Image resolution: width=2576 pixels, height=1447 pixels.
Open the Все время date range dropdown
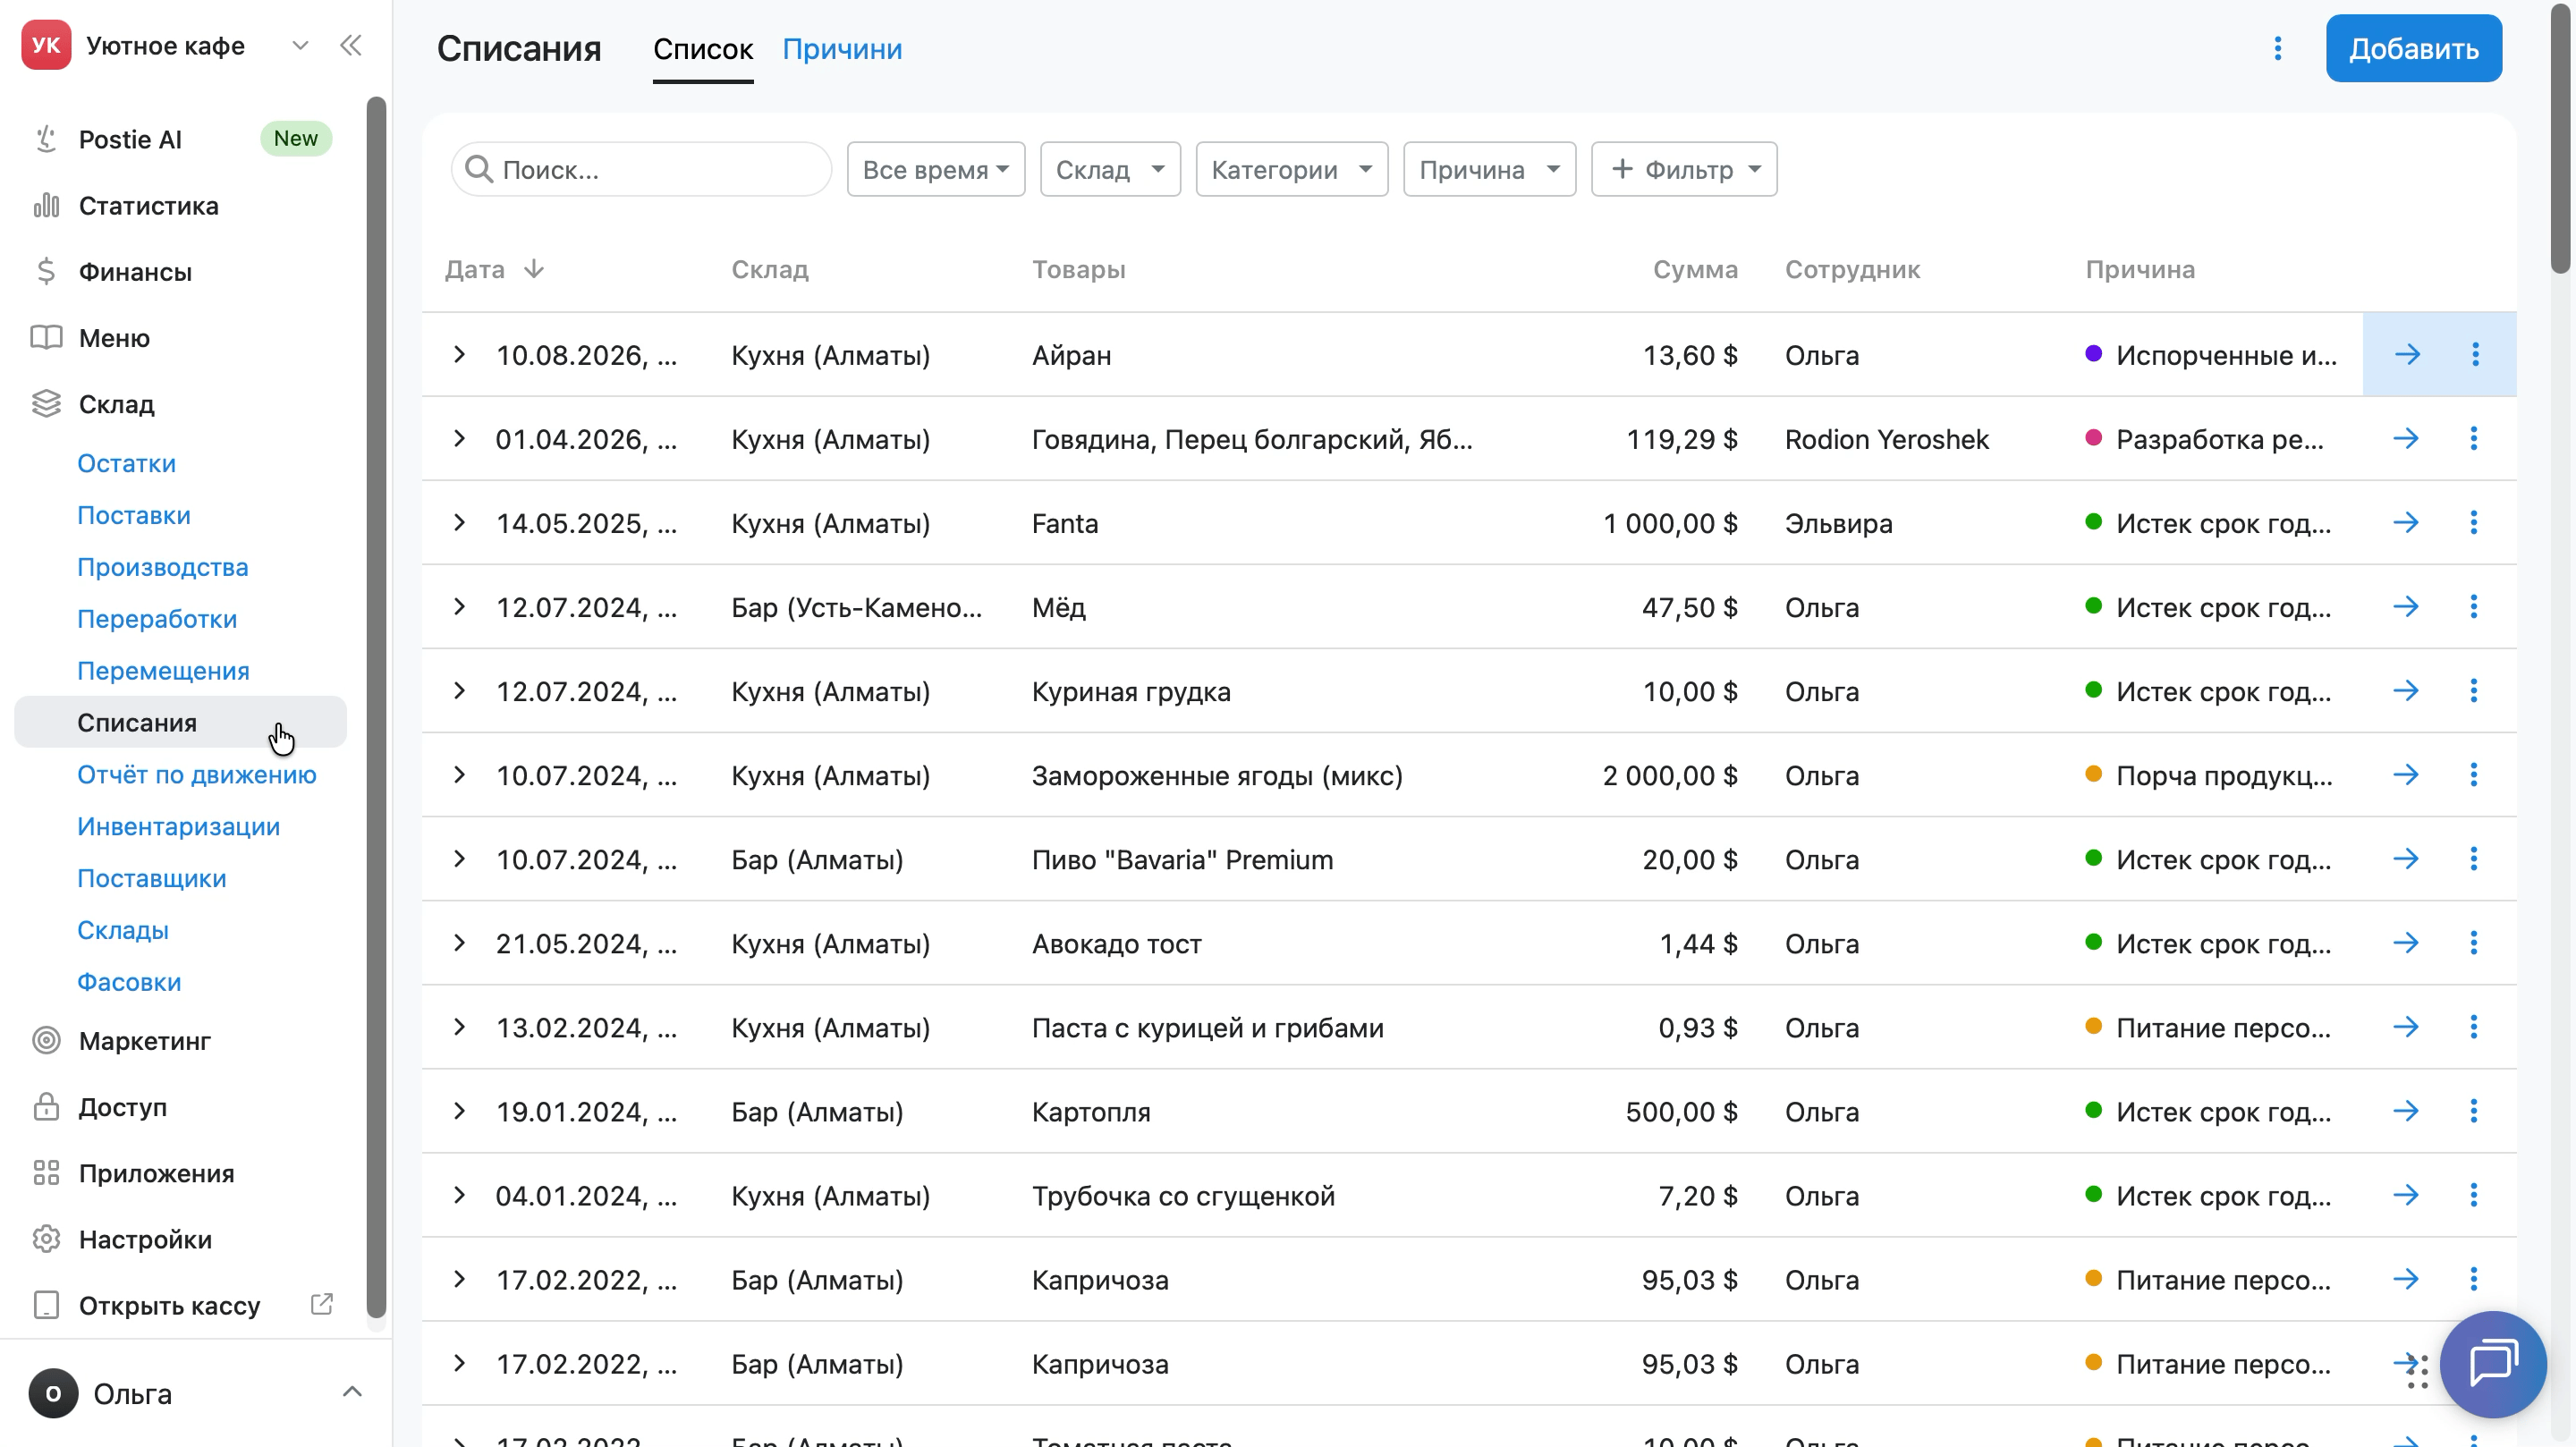(x=936, y=169)
